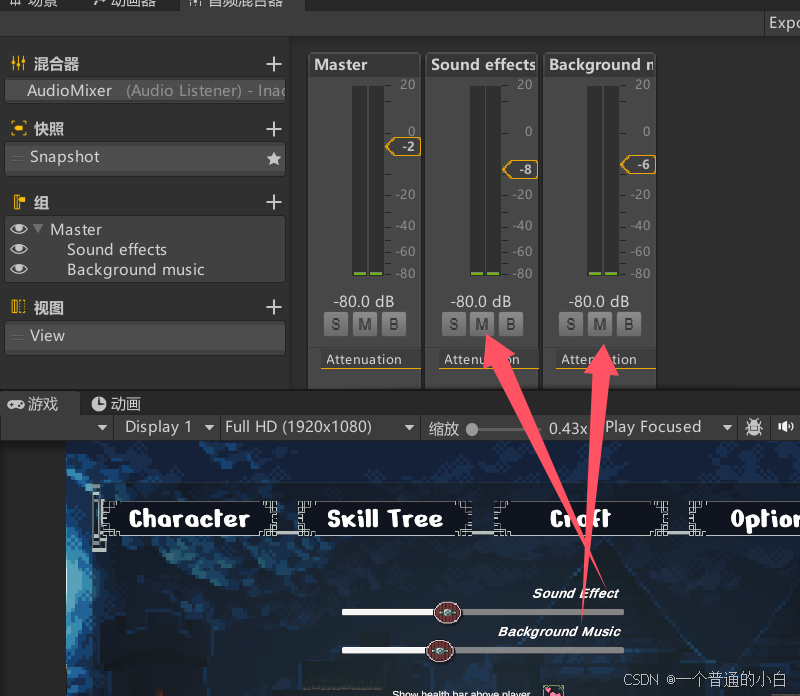
Task: Add a new snapshot with the plus icon
Action: point(274,129)
